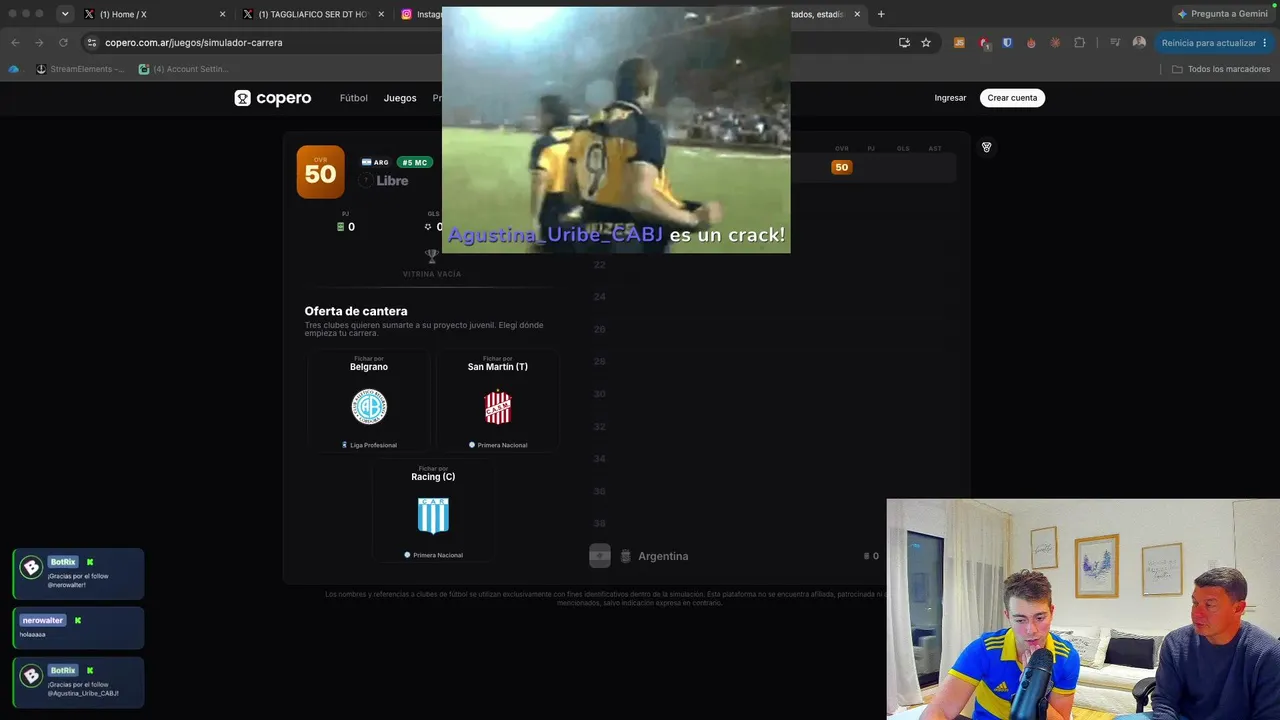Open the red flame extension
Screen dimensions: 1280x720
tap(1031, 43)
